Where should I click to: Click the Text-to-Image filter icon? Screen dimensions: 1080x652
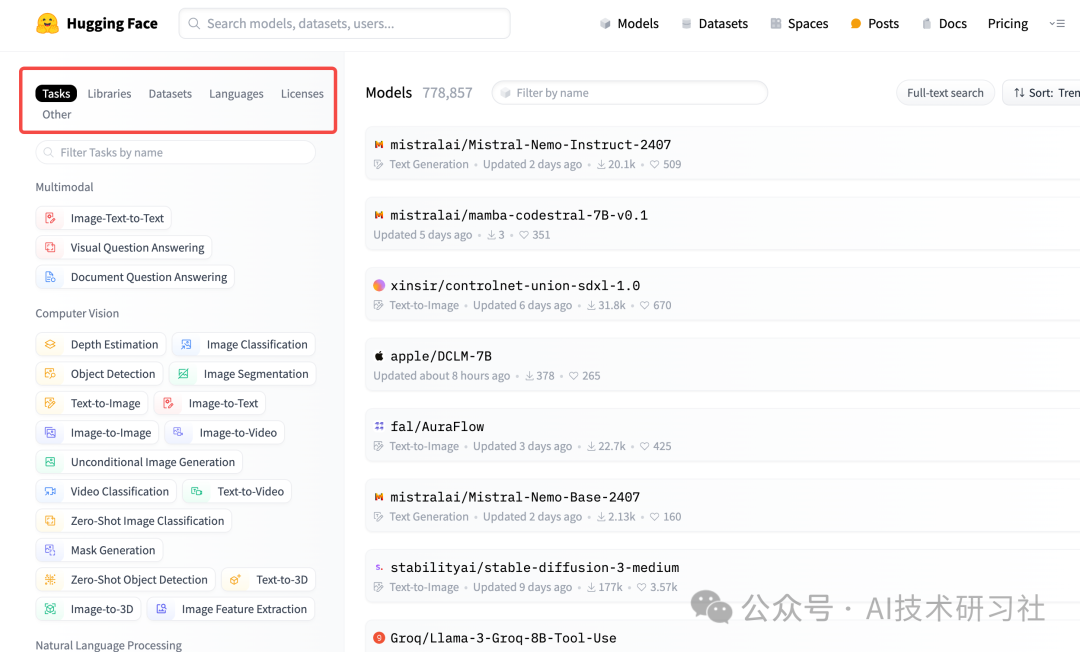(x=50, y=403)
